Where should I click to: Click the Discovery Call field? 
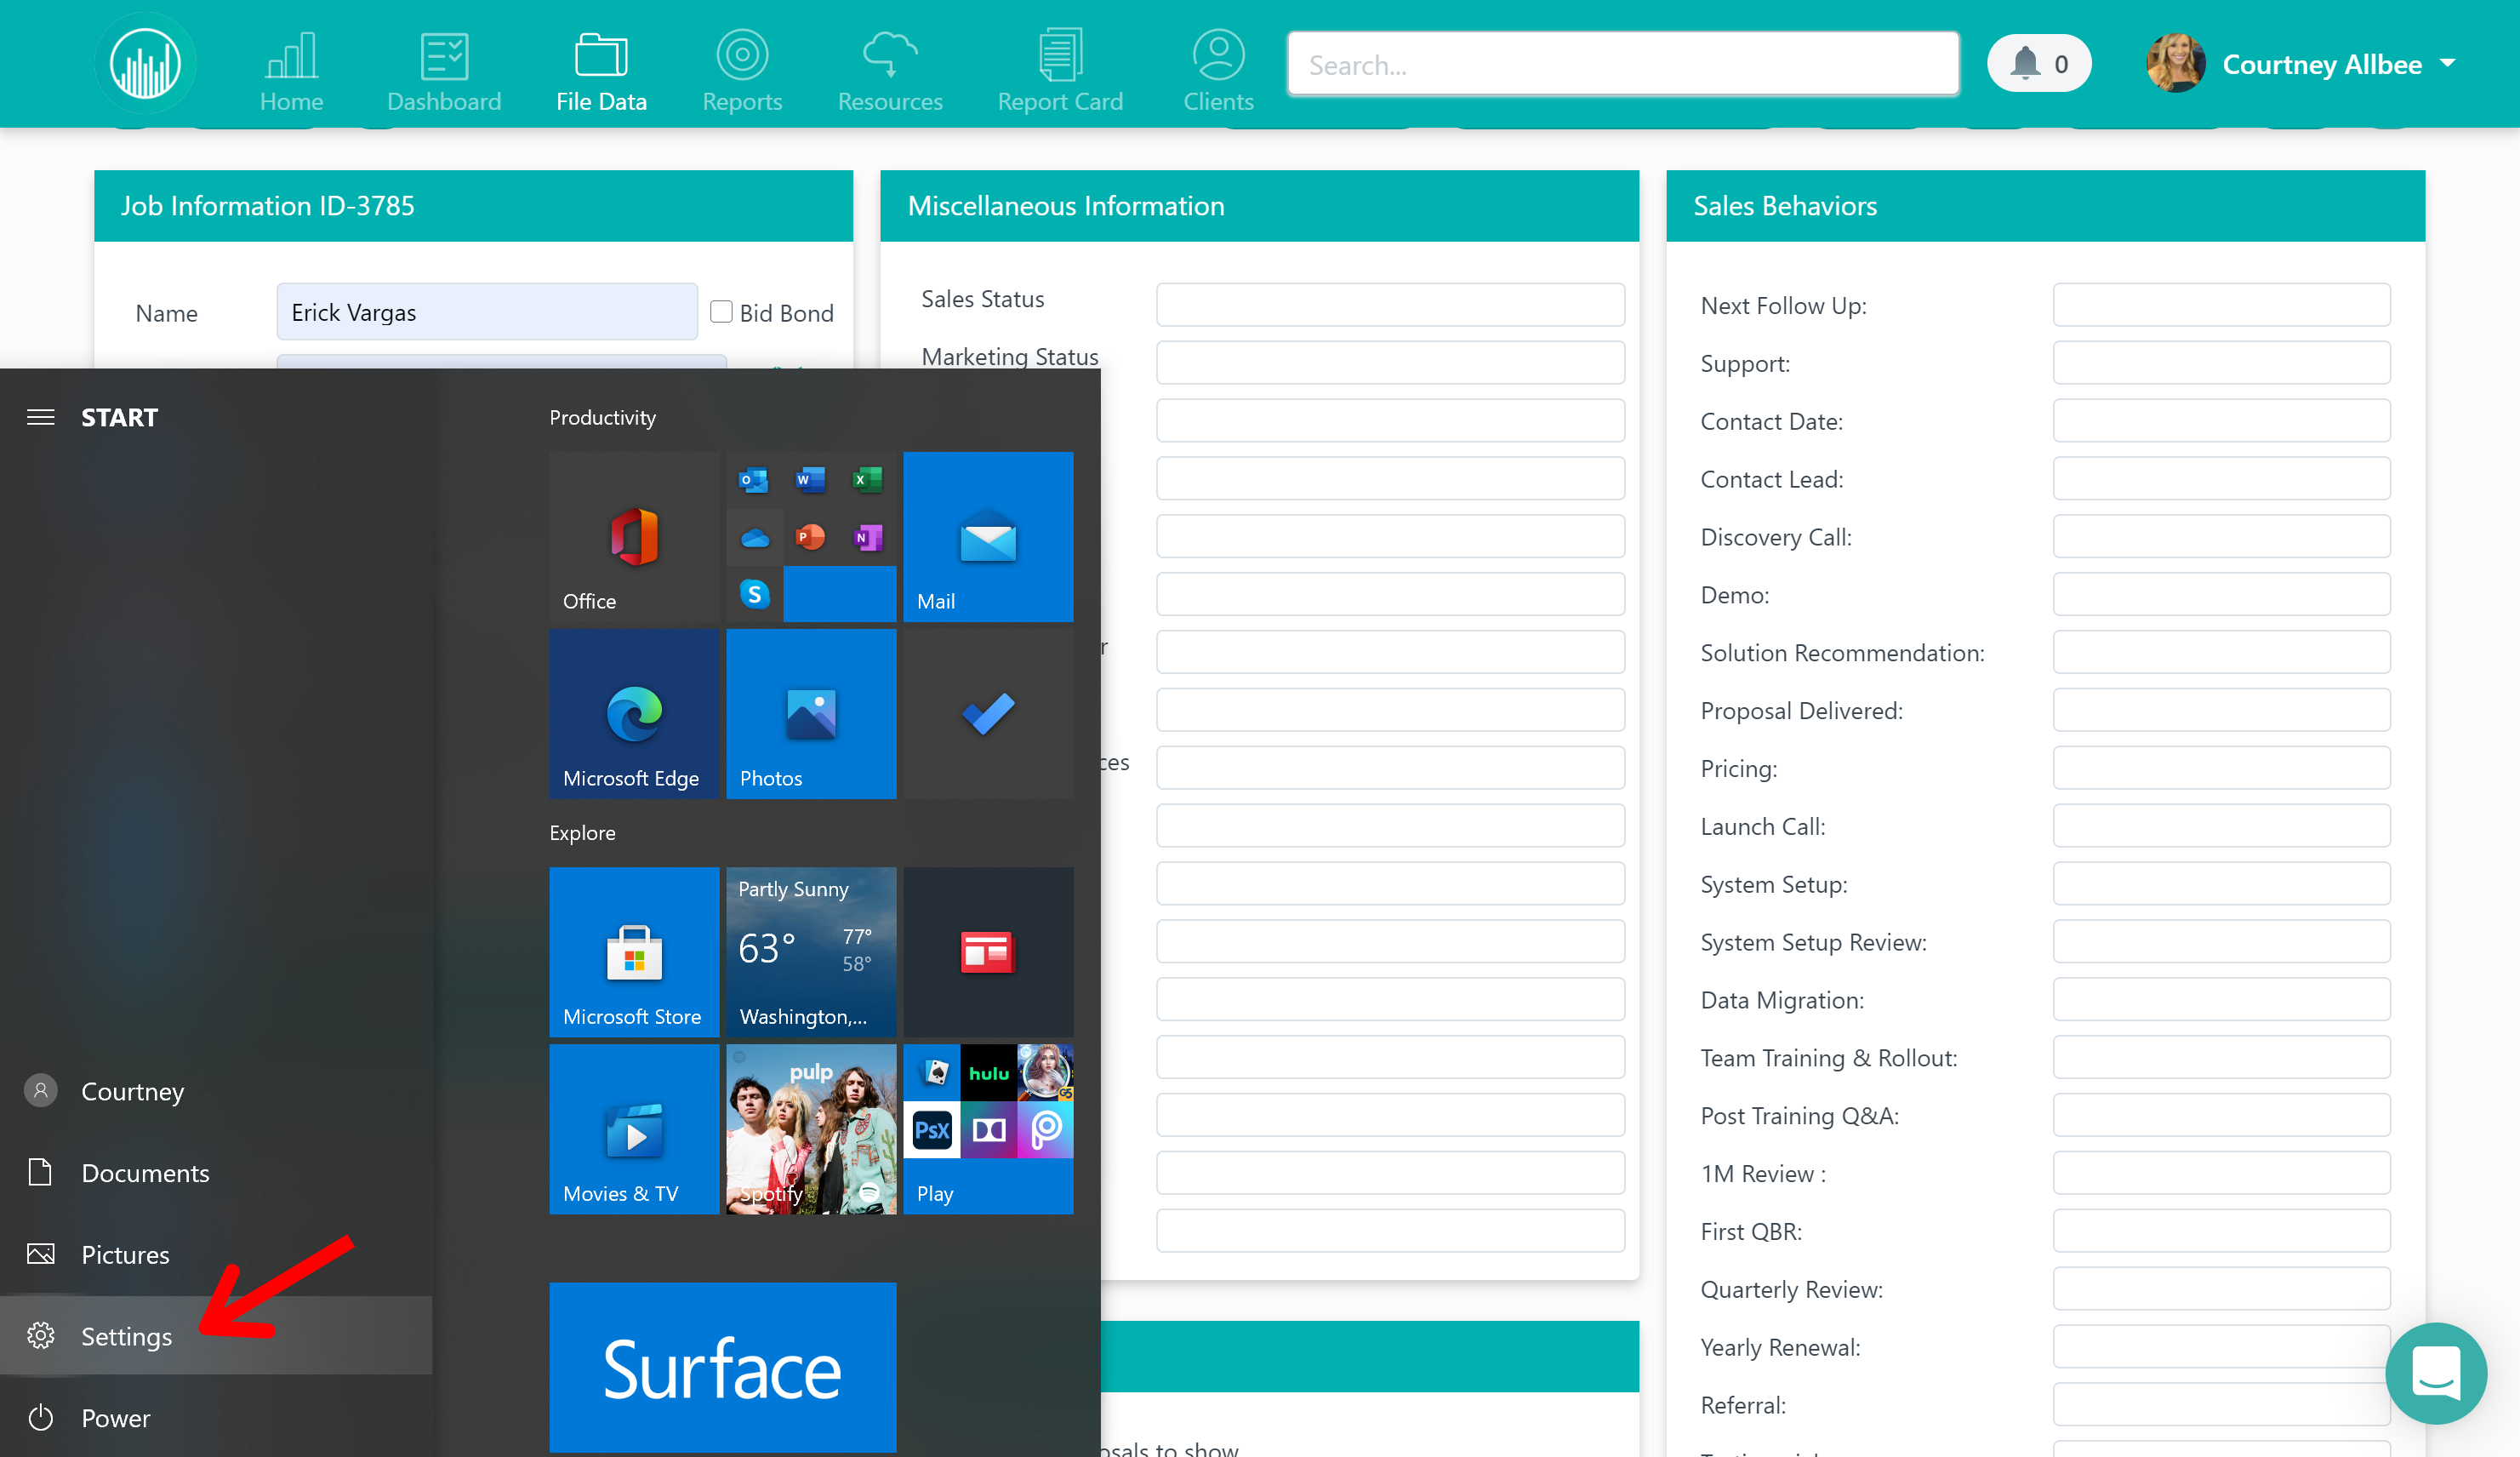pos(2221,536)
